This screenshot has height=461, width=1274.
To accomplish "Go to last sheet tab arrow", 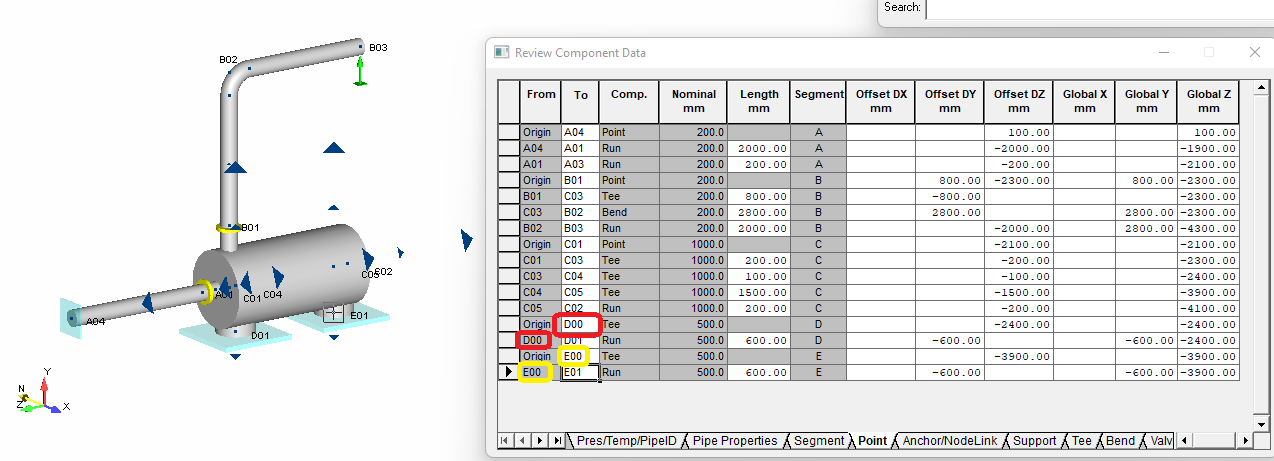I will (x=557, y=440).
